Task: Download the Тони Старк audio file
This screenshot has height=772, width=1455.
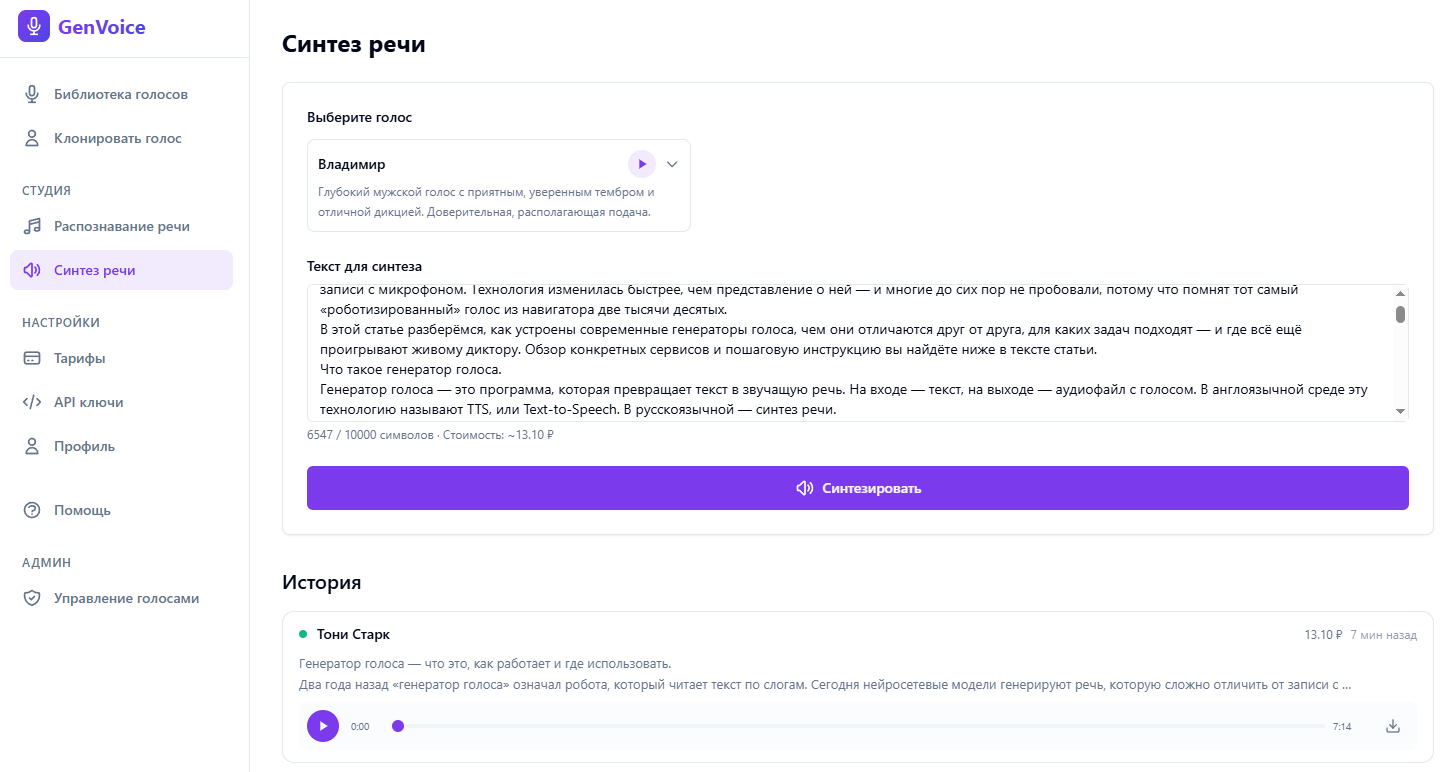Action: 1391,726
